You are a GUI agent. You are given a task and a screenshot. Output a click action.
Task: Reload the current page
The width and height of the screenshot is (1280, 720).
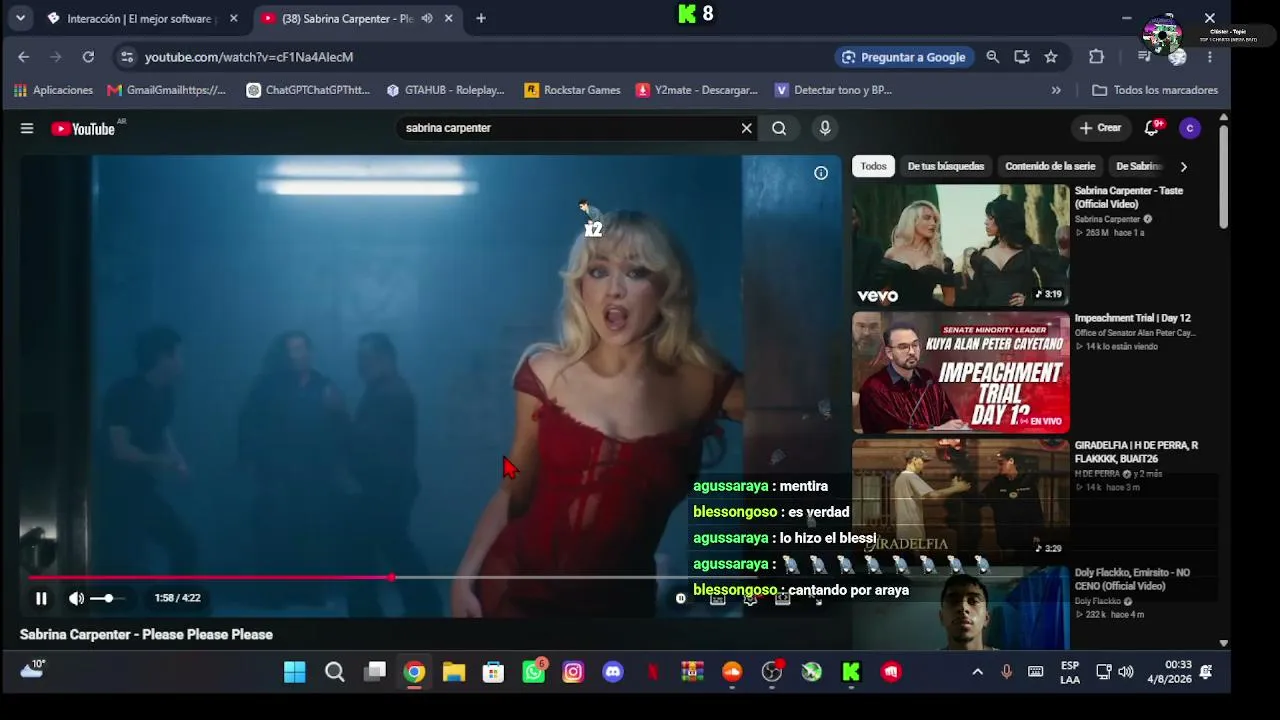(88, 57)
